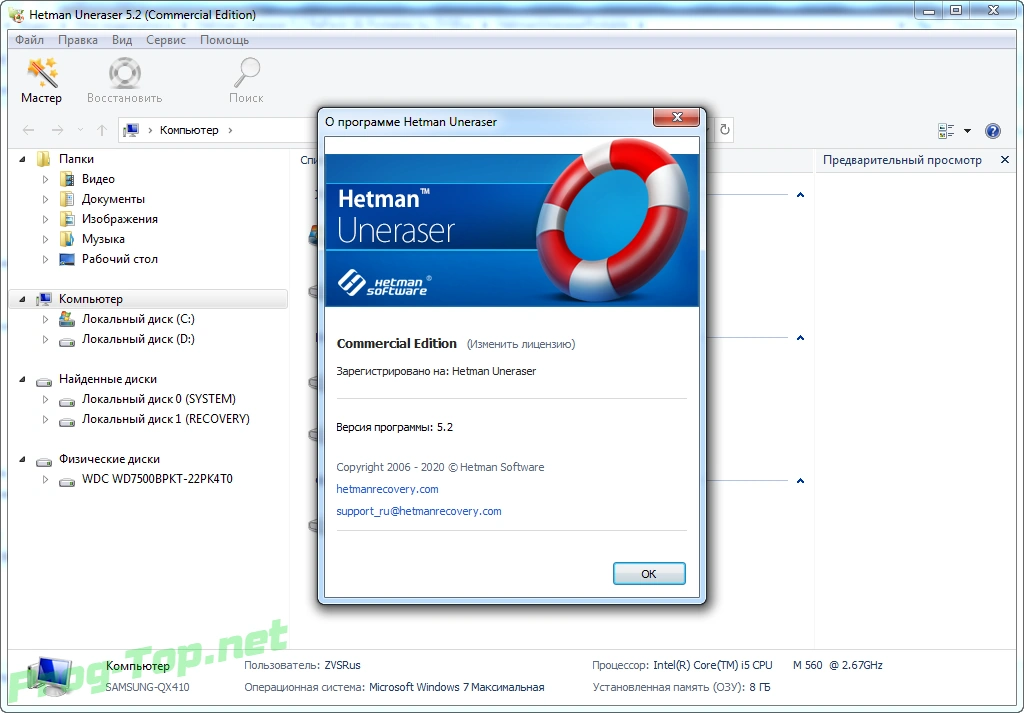
Task: Launch the Мастер wizard tool
Action: [41, 80]
